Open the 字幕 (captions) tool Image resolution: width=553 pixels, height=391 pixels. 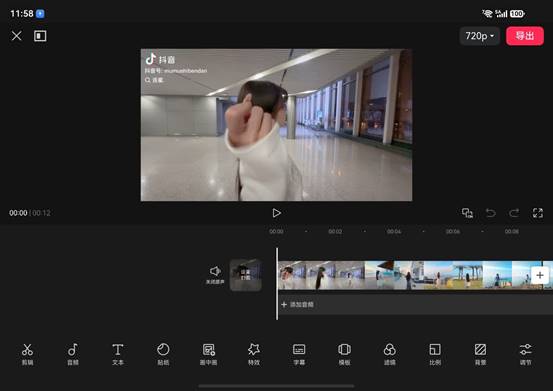click(299, 354)
